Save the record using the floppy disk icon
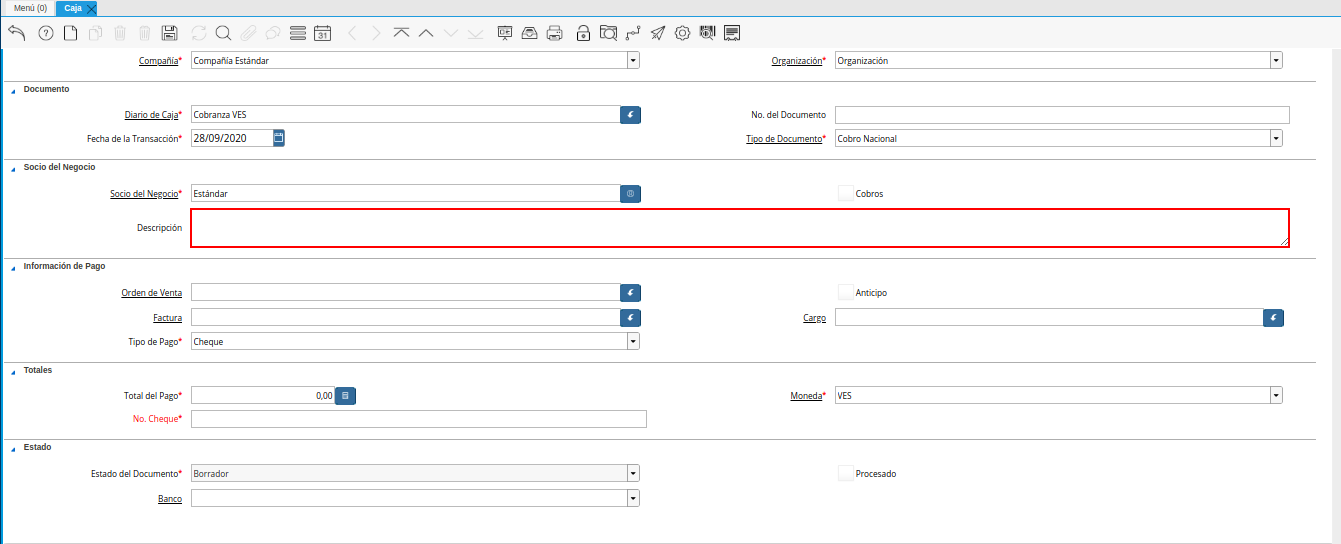1341x544 pixels. pyautogui.click(x=170, y=33)
